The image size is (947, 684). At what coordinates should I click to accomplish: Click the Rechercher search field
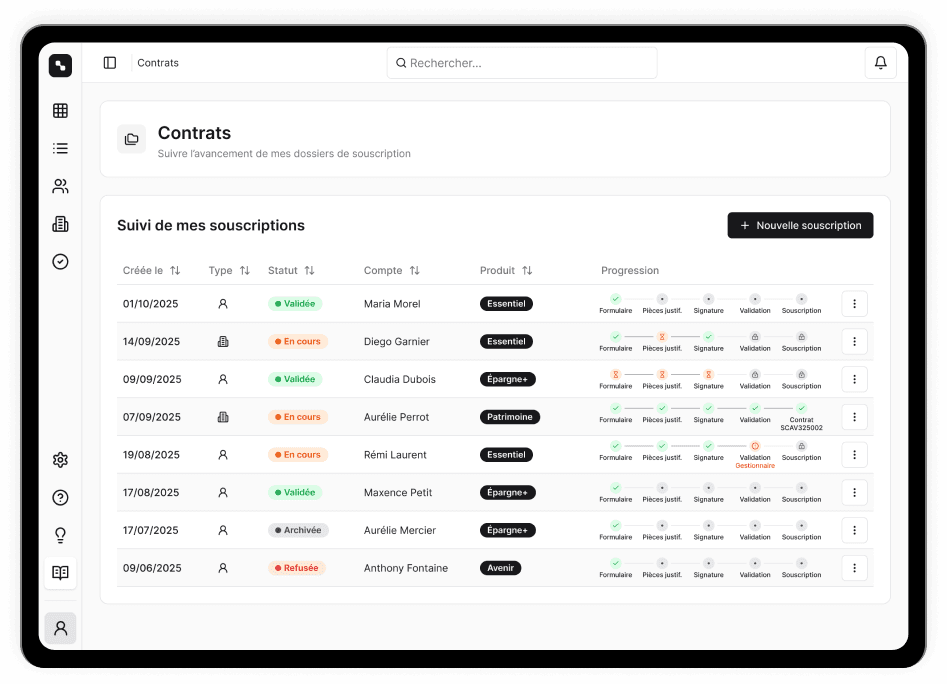(522, 63)
